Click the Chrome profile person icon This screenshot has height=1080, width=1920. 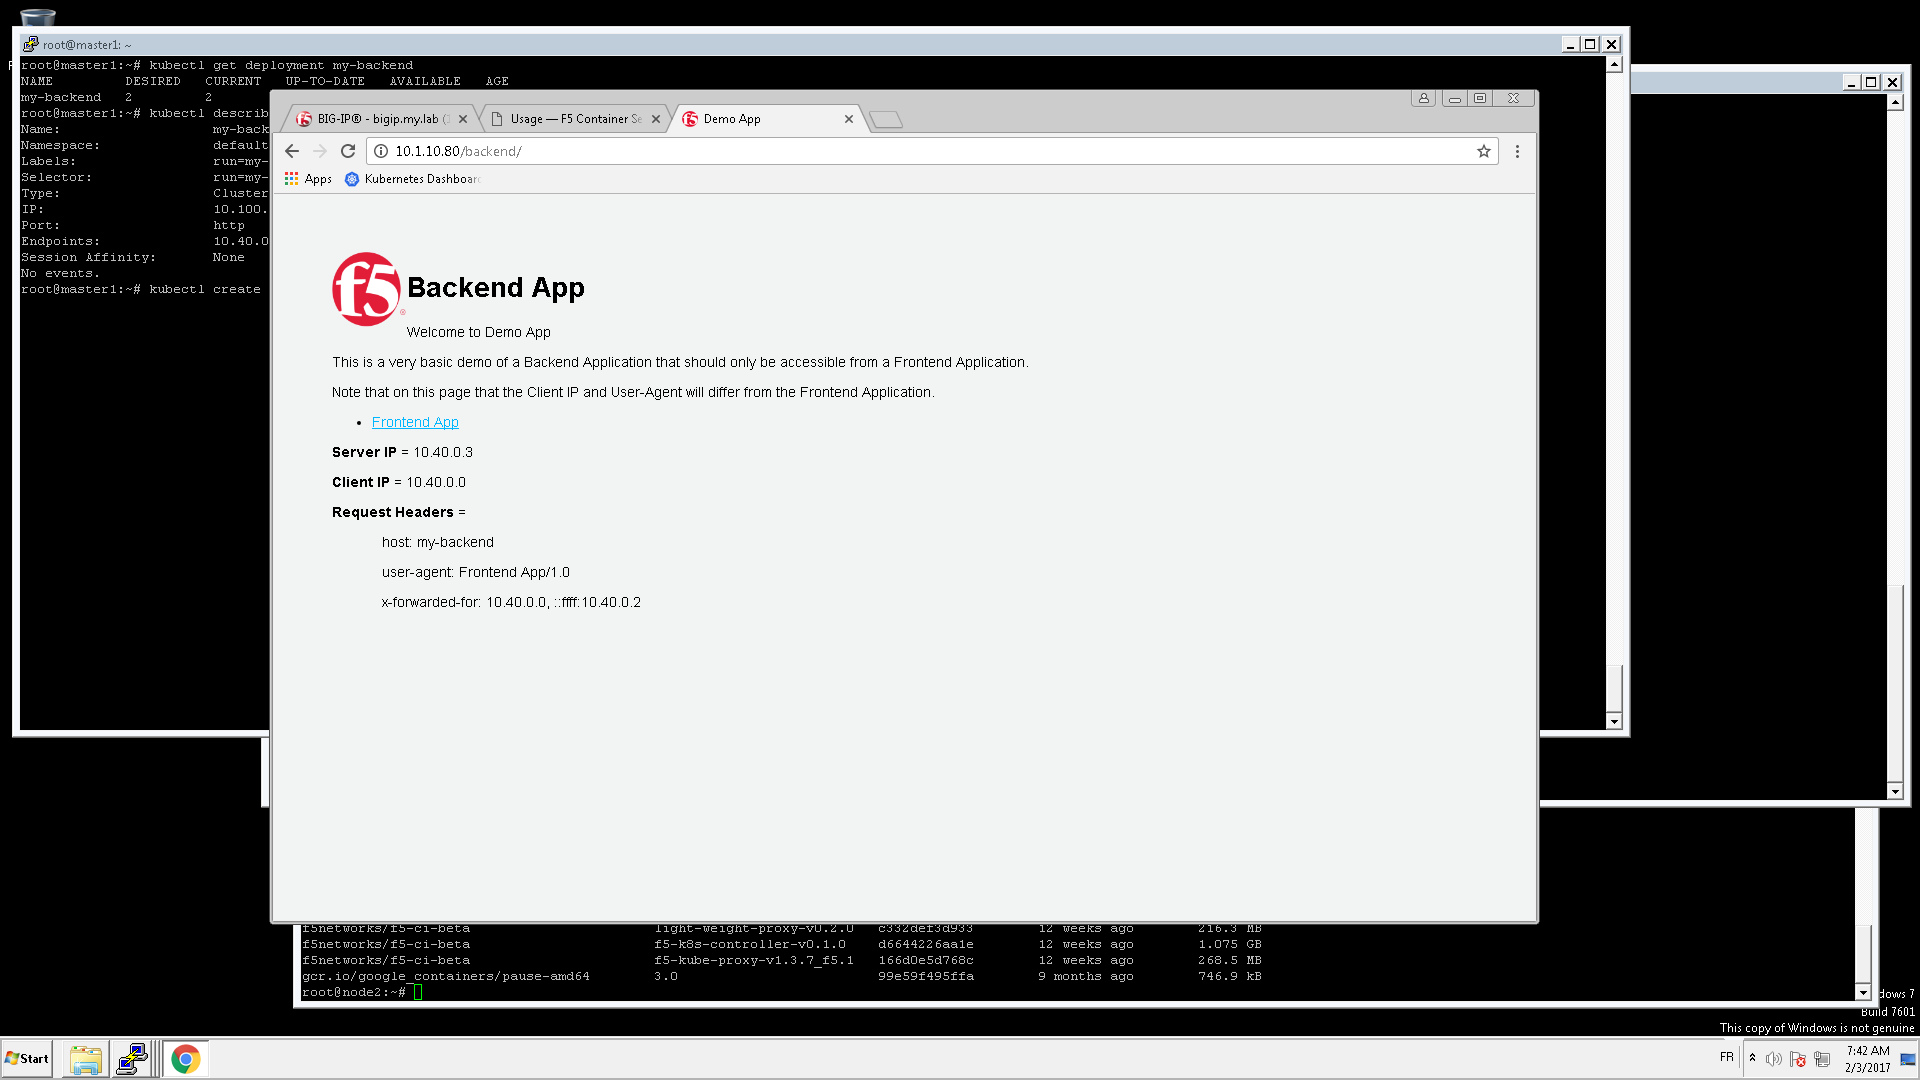coord(1424,98)
